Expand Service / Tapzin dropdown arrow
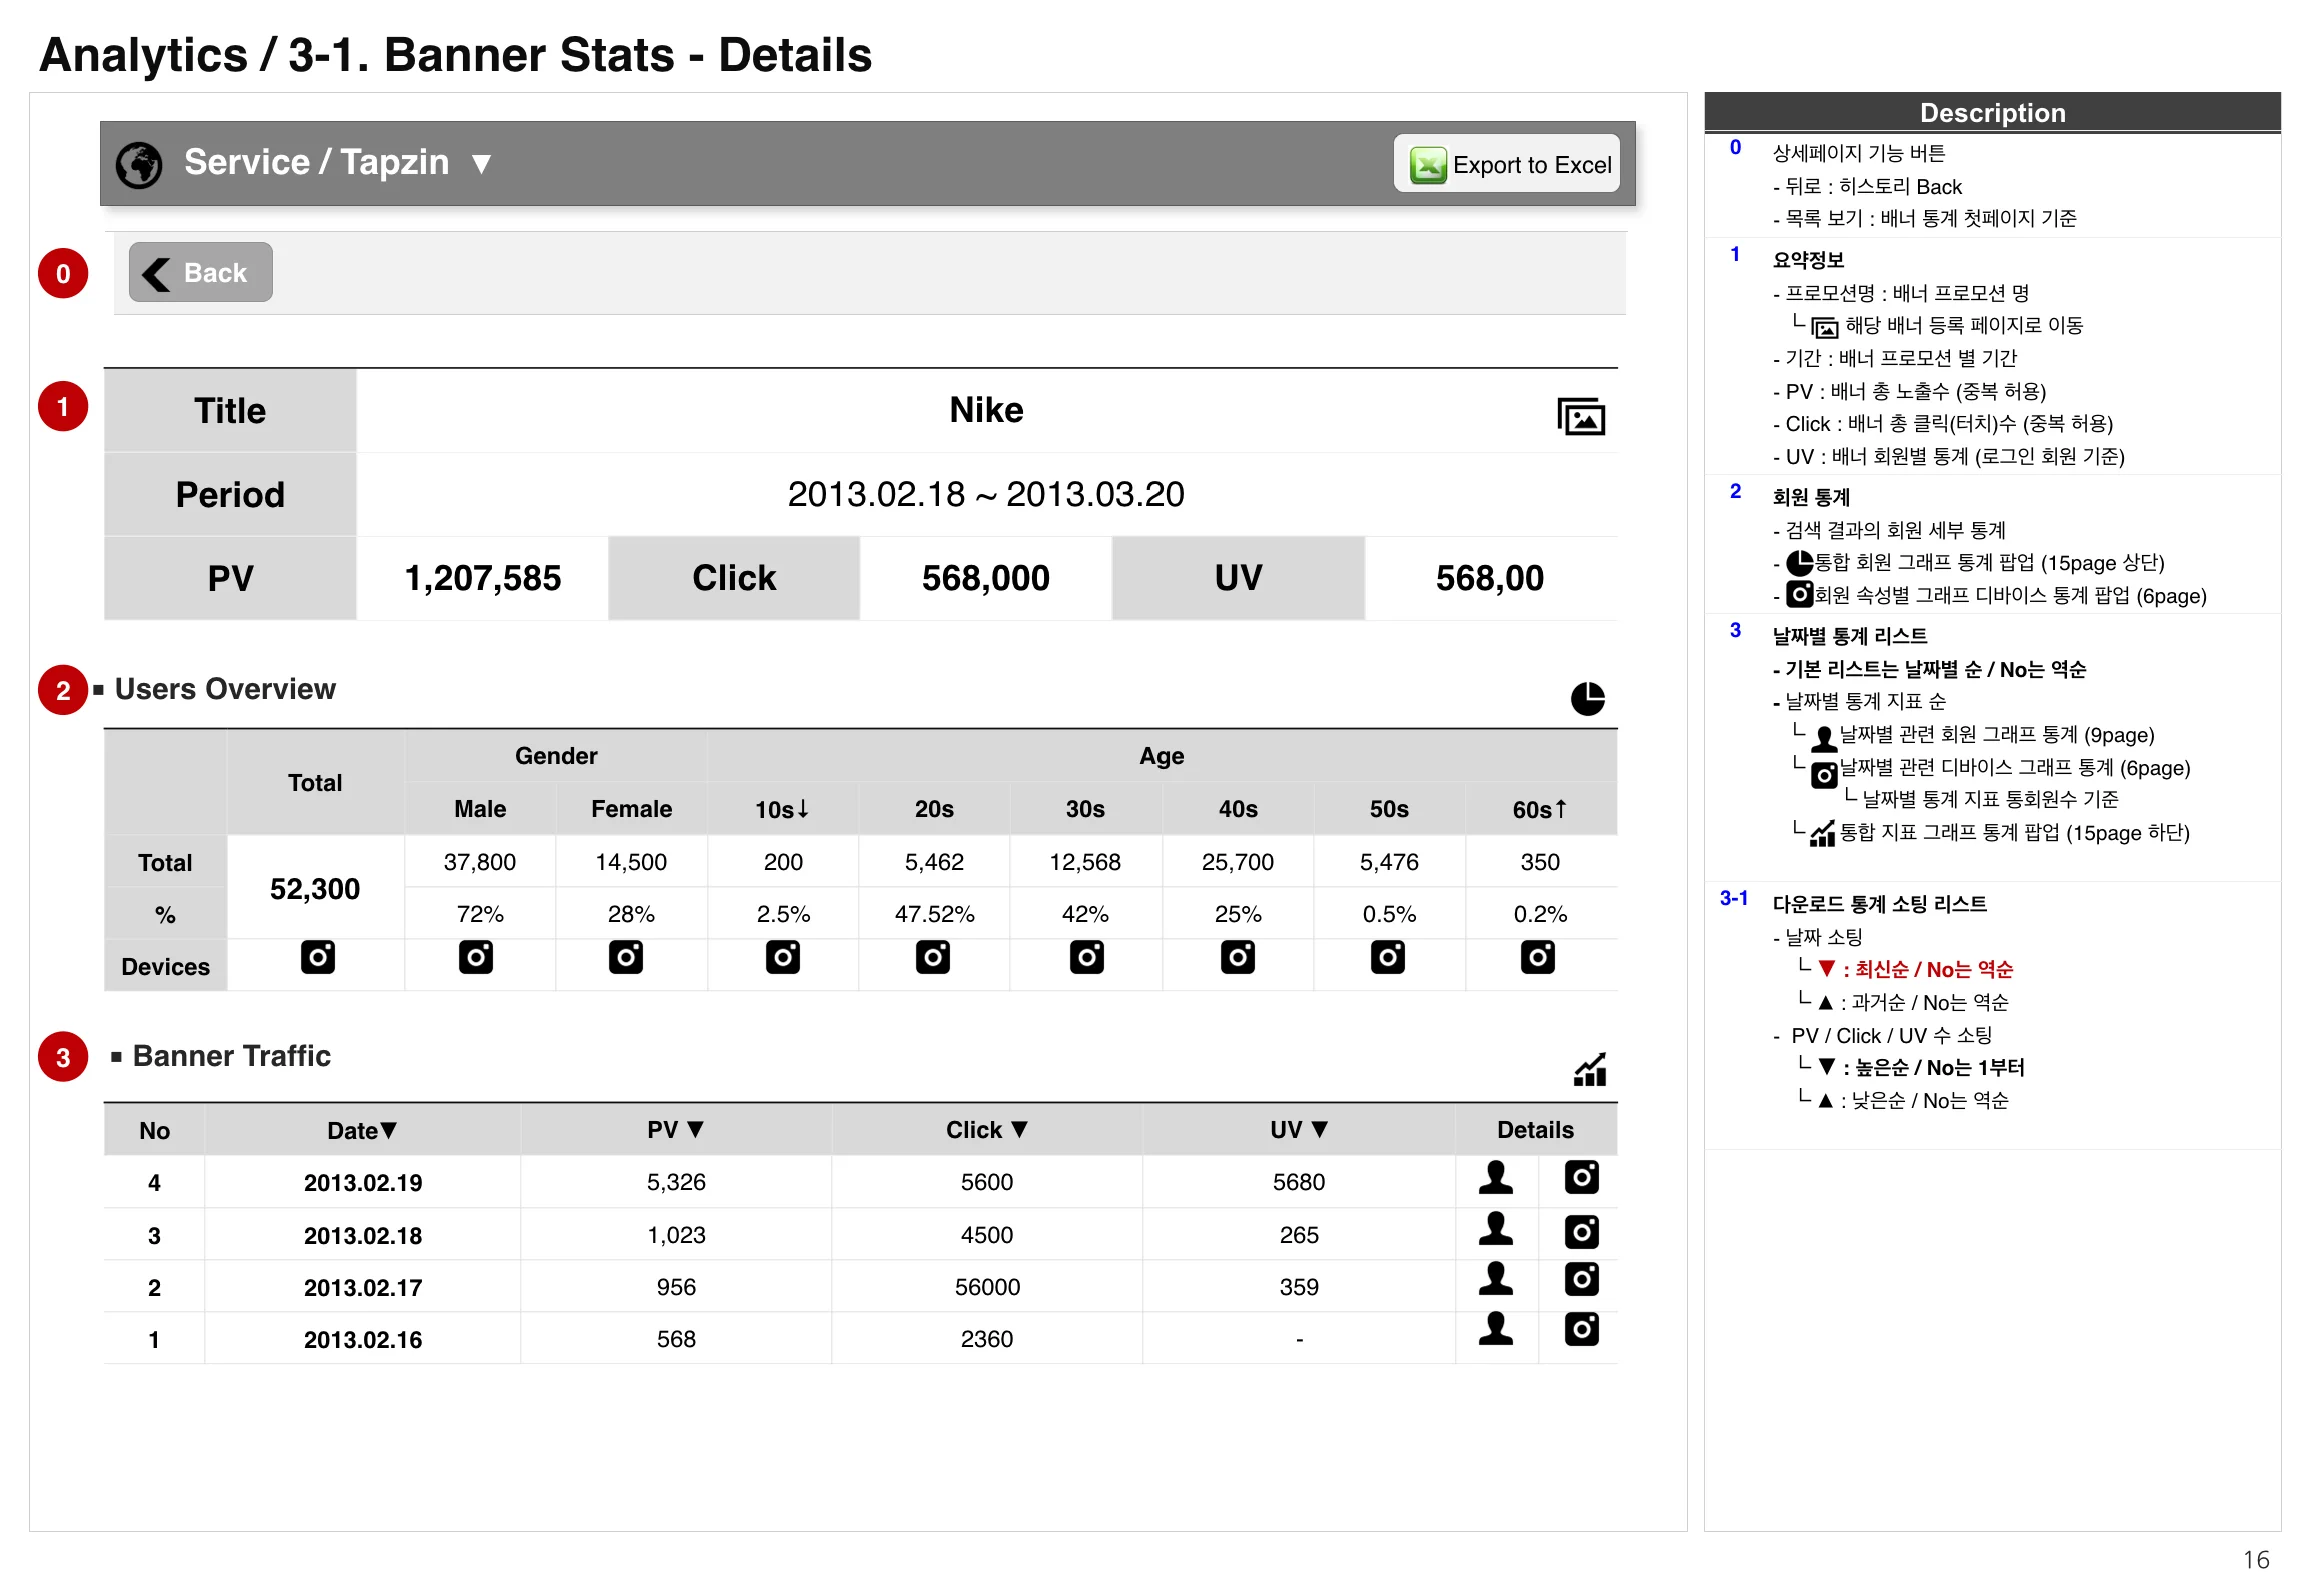 [481, 164]
